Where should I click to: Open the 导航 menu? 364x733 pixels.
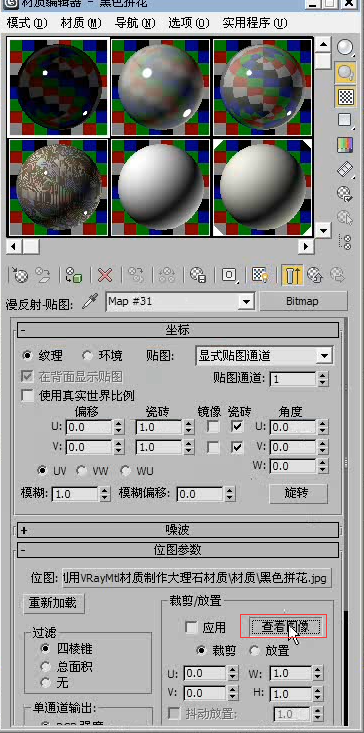(135, 22)
